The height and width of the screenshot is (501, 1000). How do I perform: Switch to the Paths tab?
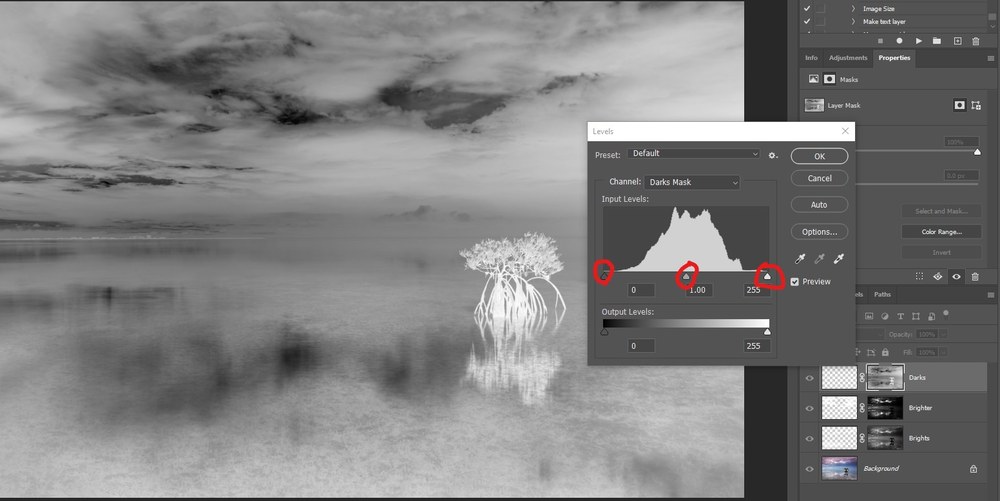click(x=883, y=294)
